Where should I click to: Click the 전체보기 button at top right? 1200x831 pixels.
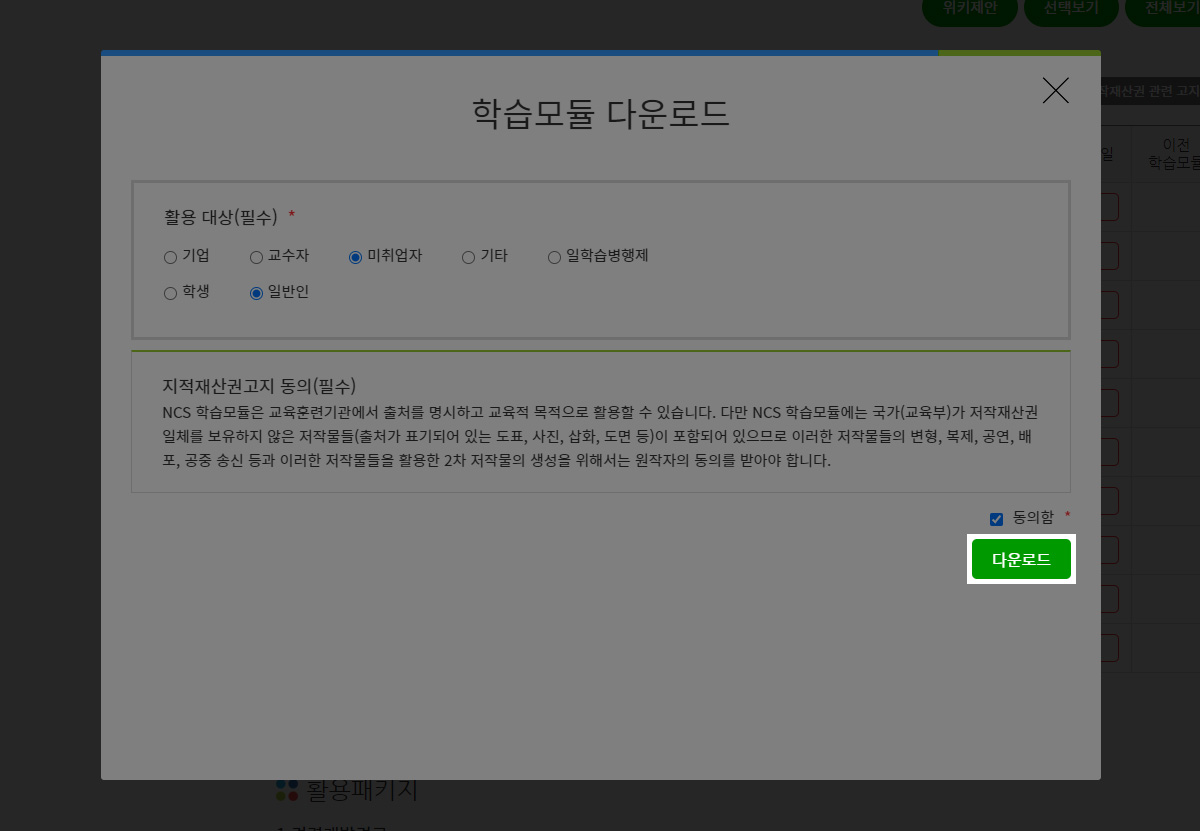1165,9
